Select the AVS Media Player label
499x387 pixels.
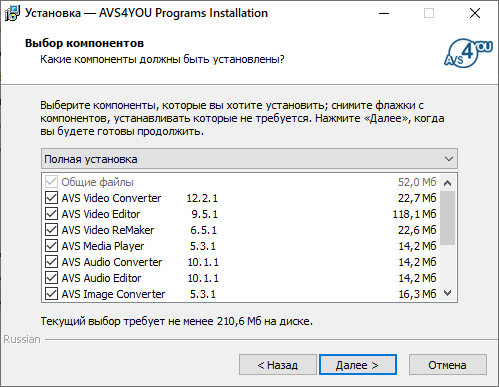(x=103, y=246)
